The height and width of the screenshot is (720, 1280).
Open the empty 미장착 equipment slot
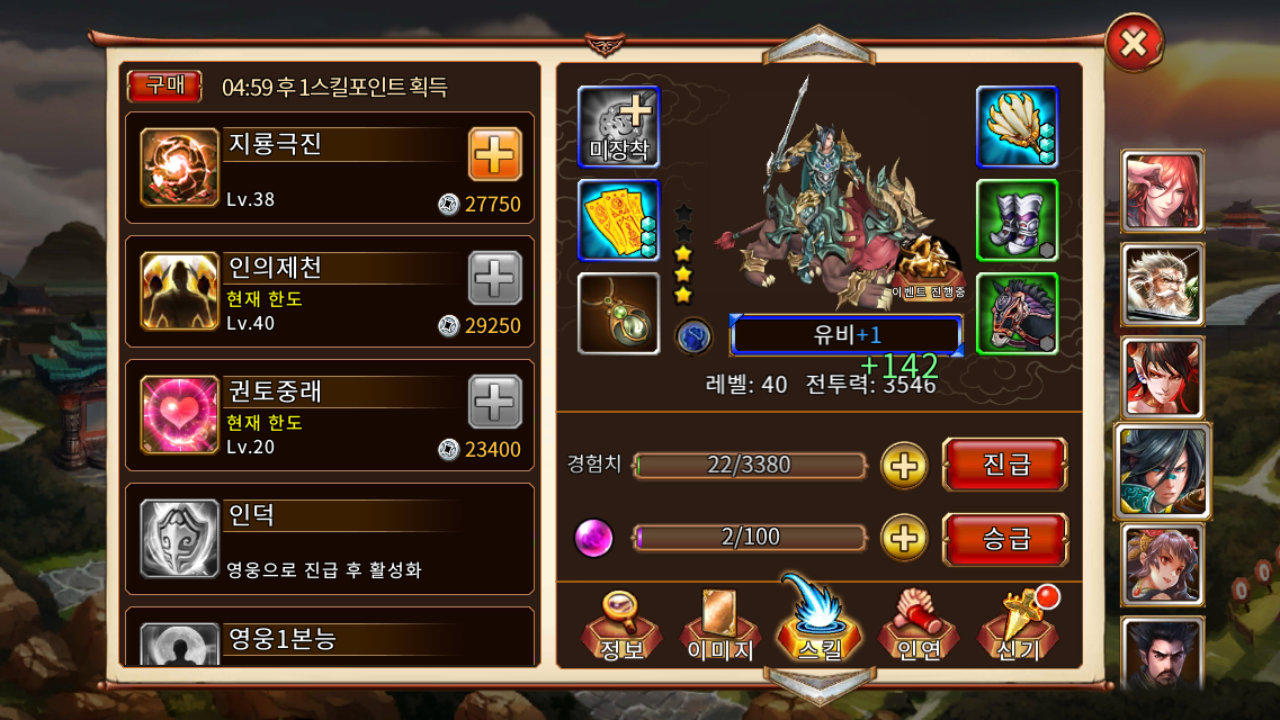(x=618, y=127)
